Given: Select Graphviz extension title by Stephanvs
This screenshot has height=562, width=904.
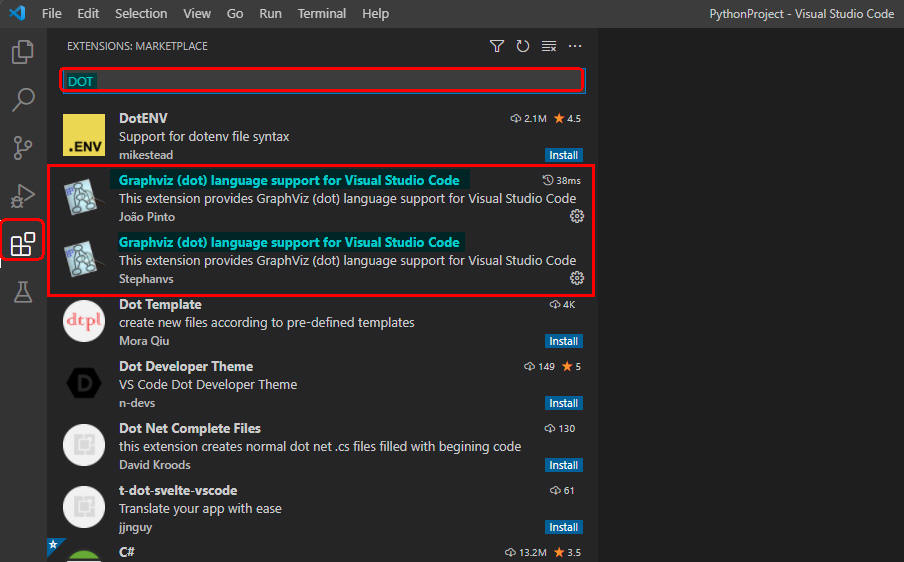Looking at the screenshot, I should click(x=289, y=243).
